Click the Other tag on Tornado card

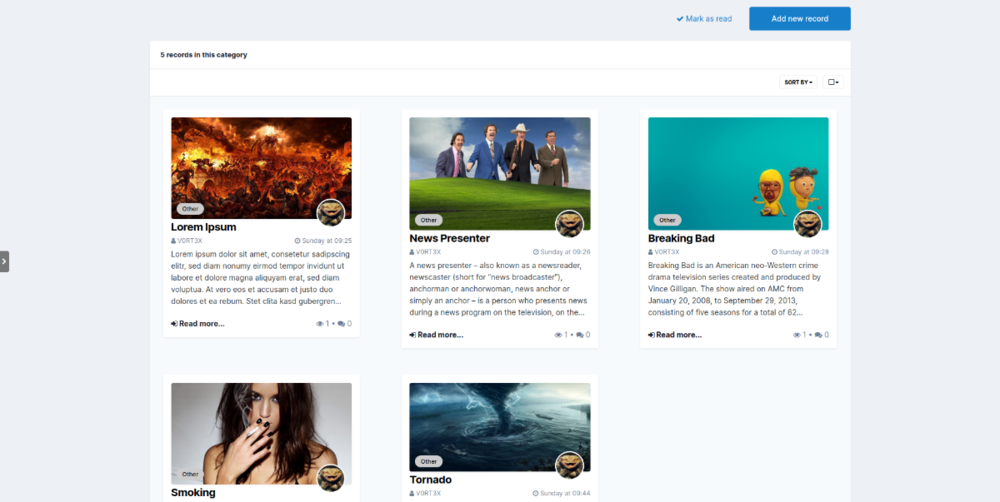click(429, 461)
